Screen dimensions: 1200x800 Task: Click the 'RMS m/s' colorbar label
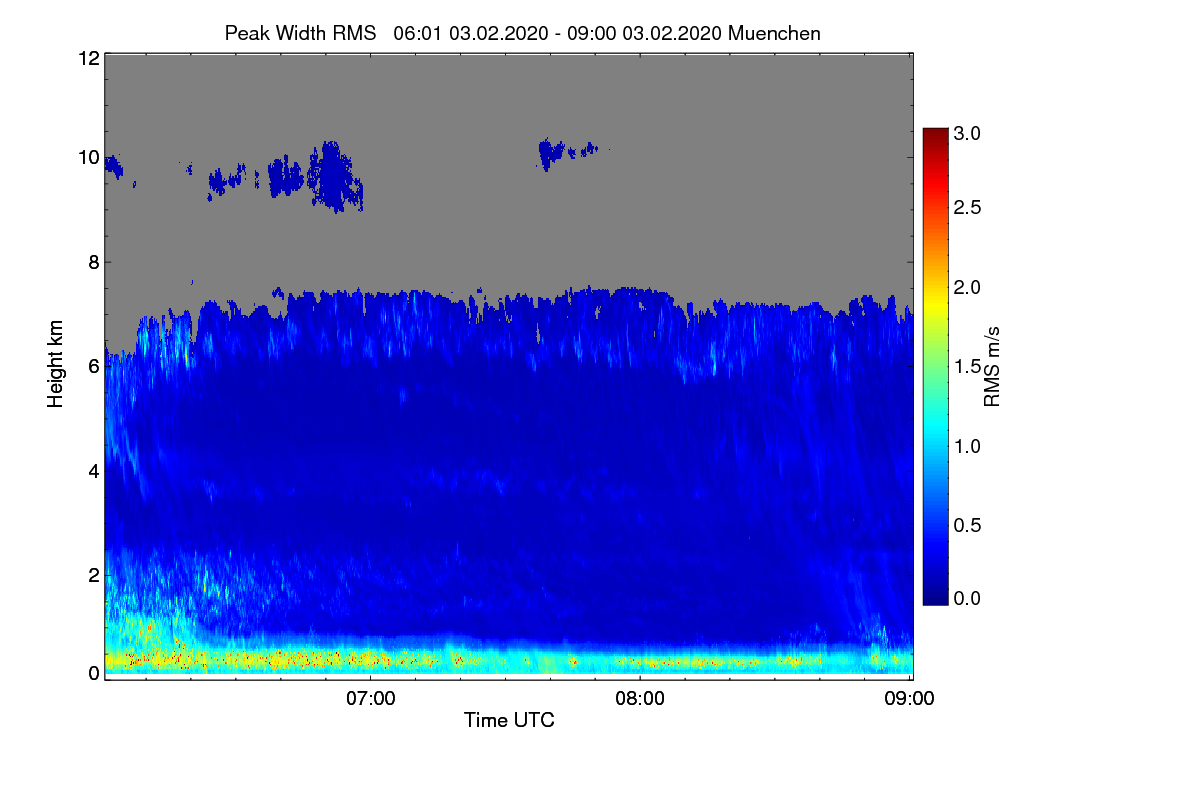tap(992, 365)
